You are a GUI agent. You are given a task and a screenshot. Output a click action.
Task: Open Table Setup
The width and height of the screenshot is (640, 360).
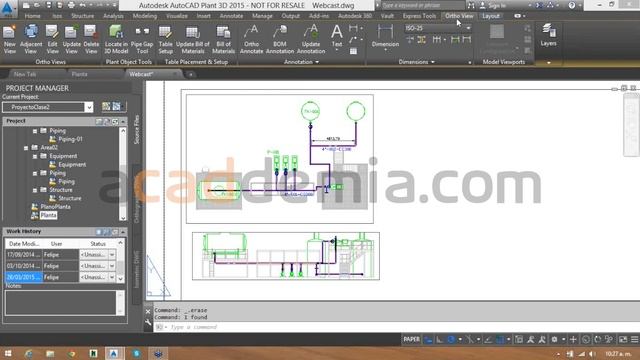165,39
